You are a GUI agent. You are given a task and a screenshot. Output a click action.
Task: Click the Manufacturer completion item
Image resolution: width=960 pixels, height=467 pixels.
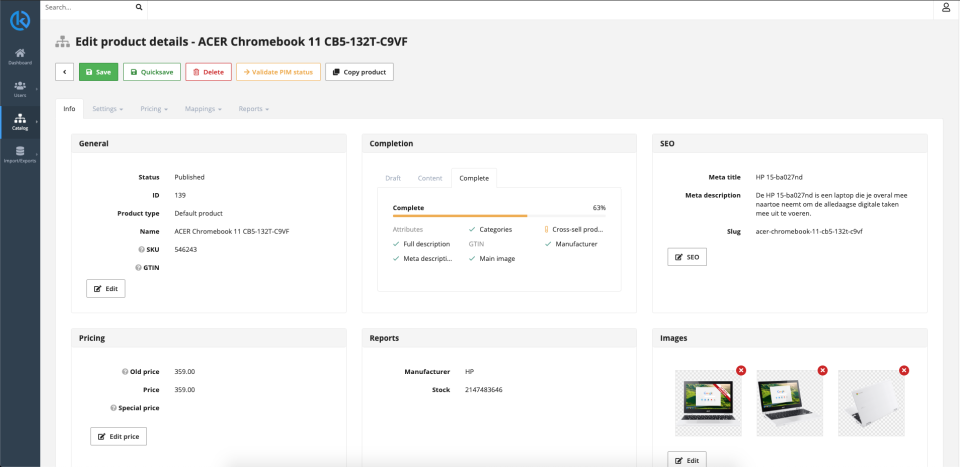pos(571,244)
